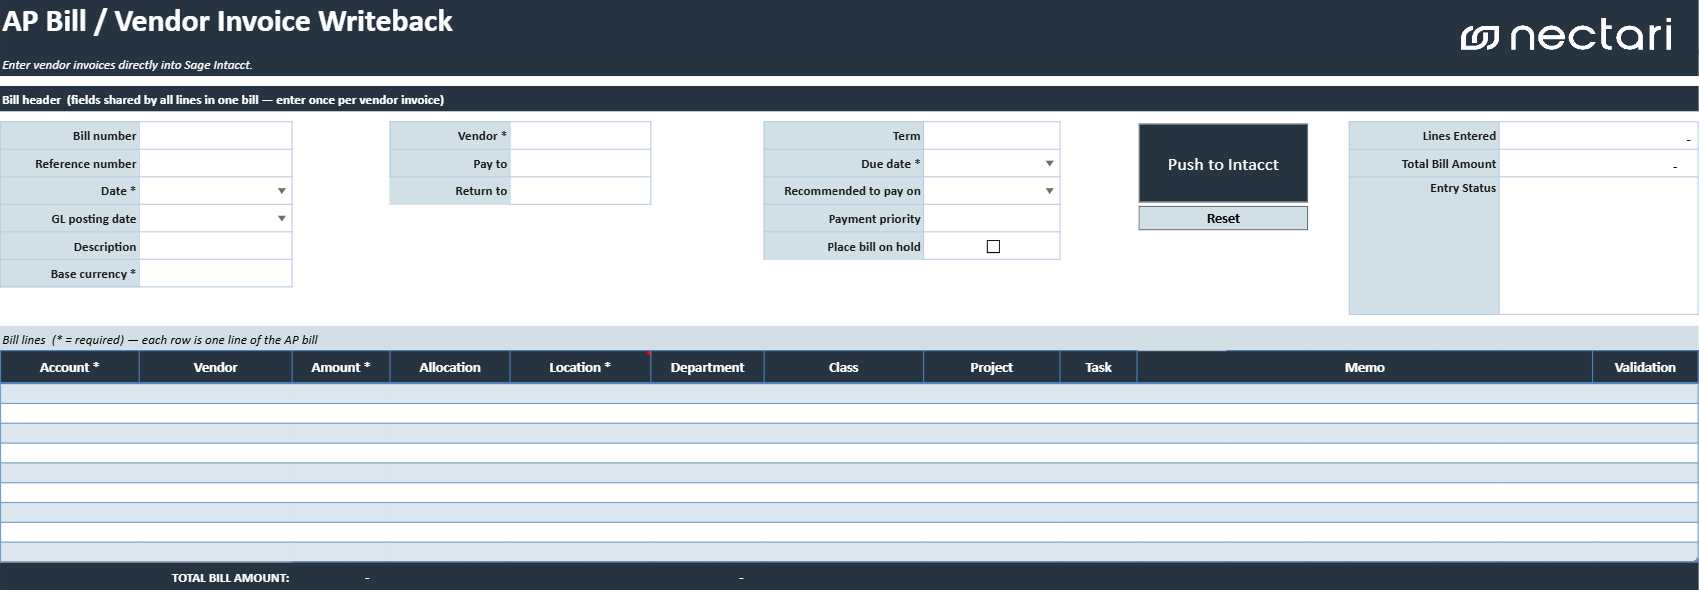This screenshot has width=1699, height=590.
Task: Select the Payment priority field
Action: point(992,219)
